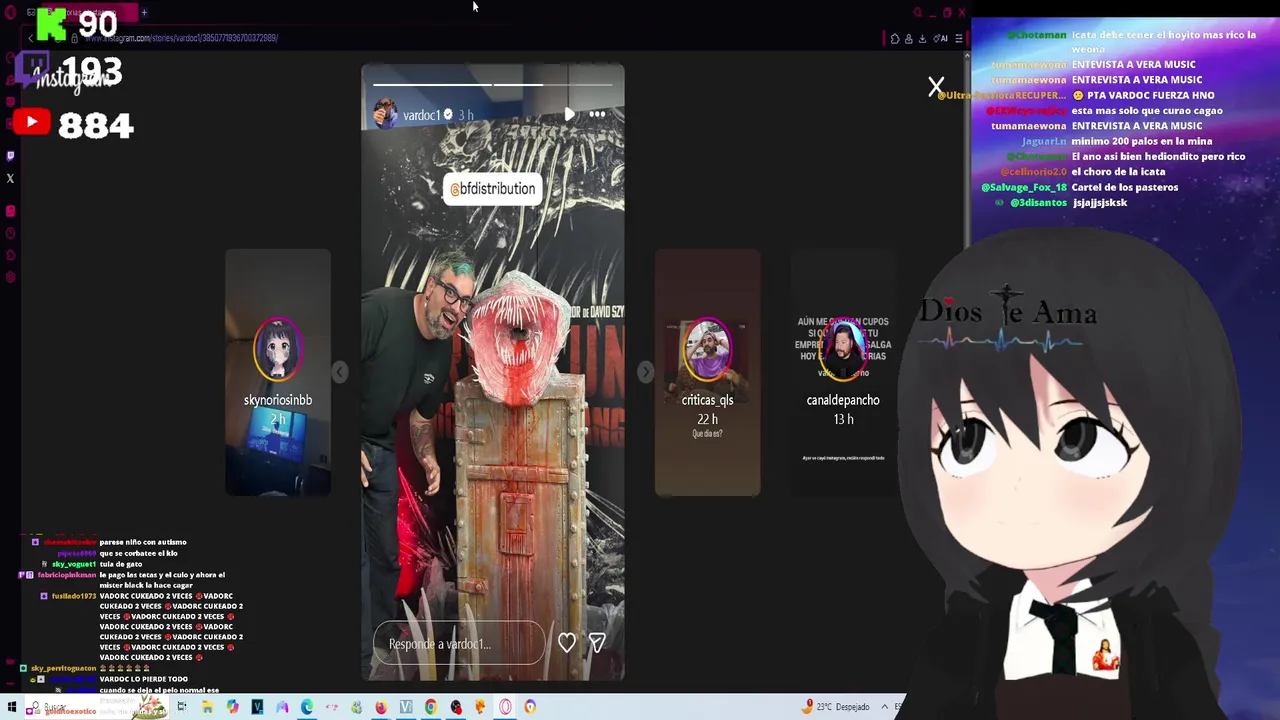The height and width of the screenshot is (720, 1280).
Task: Open File Explorer from the taskbar
Action: coord(207,707)
